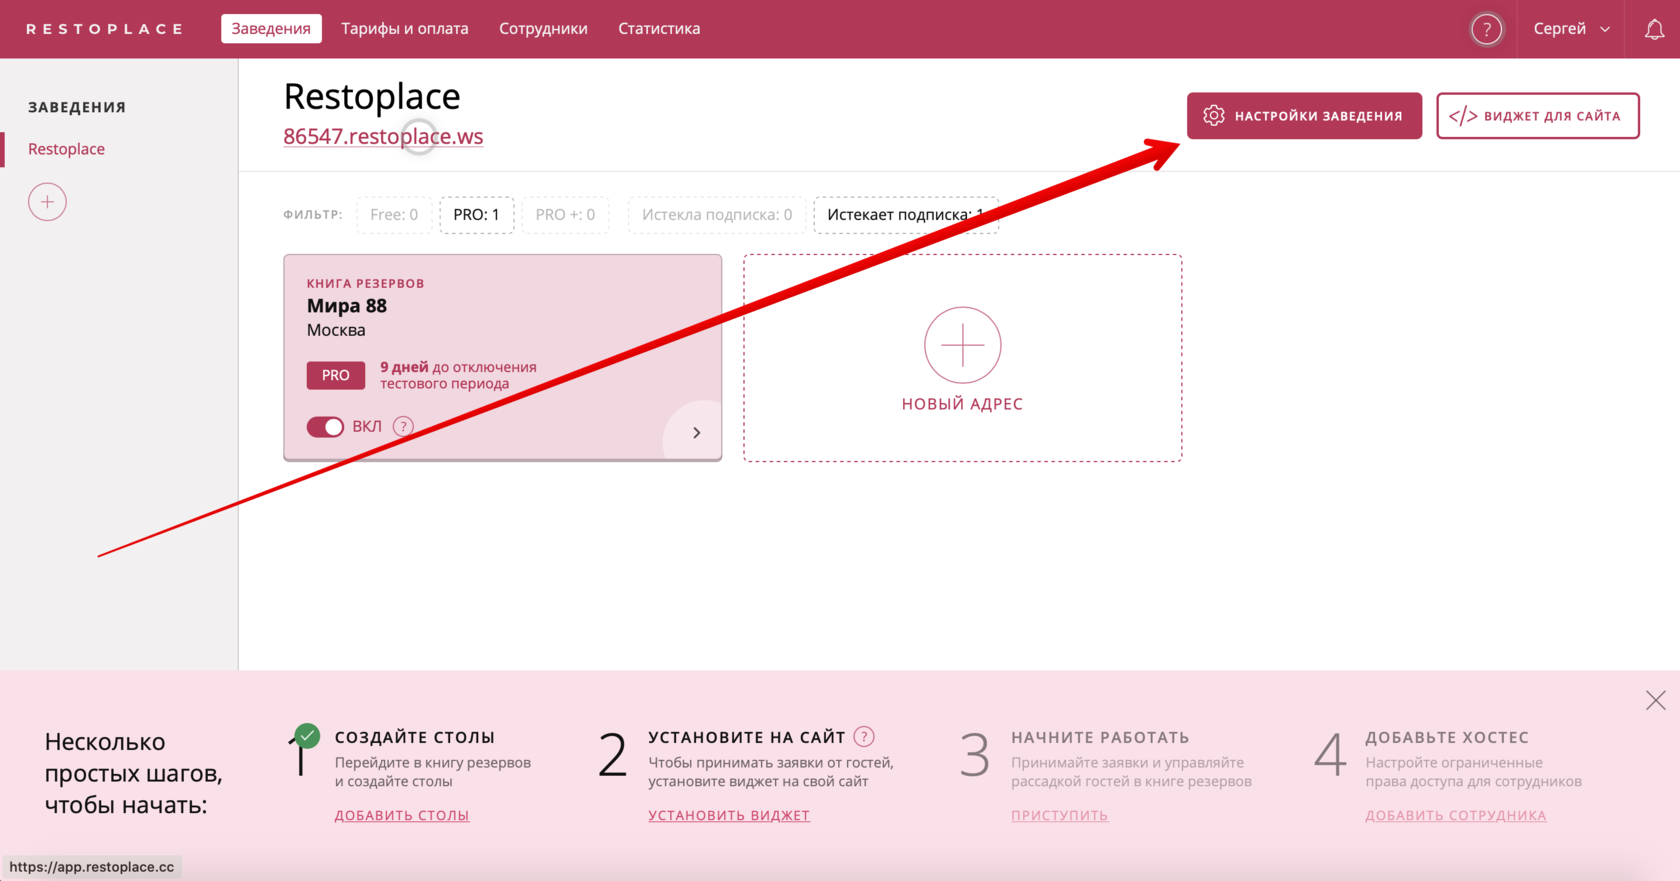Click the Создайте столы step heading
Screen dimensions: 1680x881
coord(415,737)
